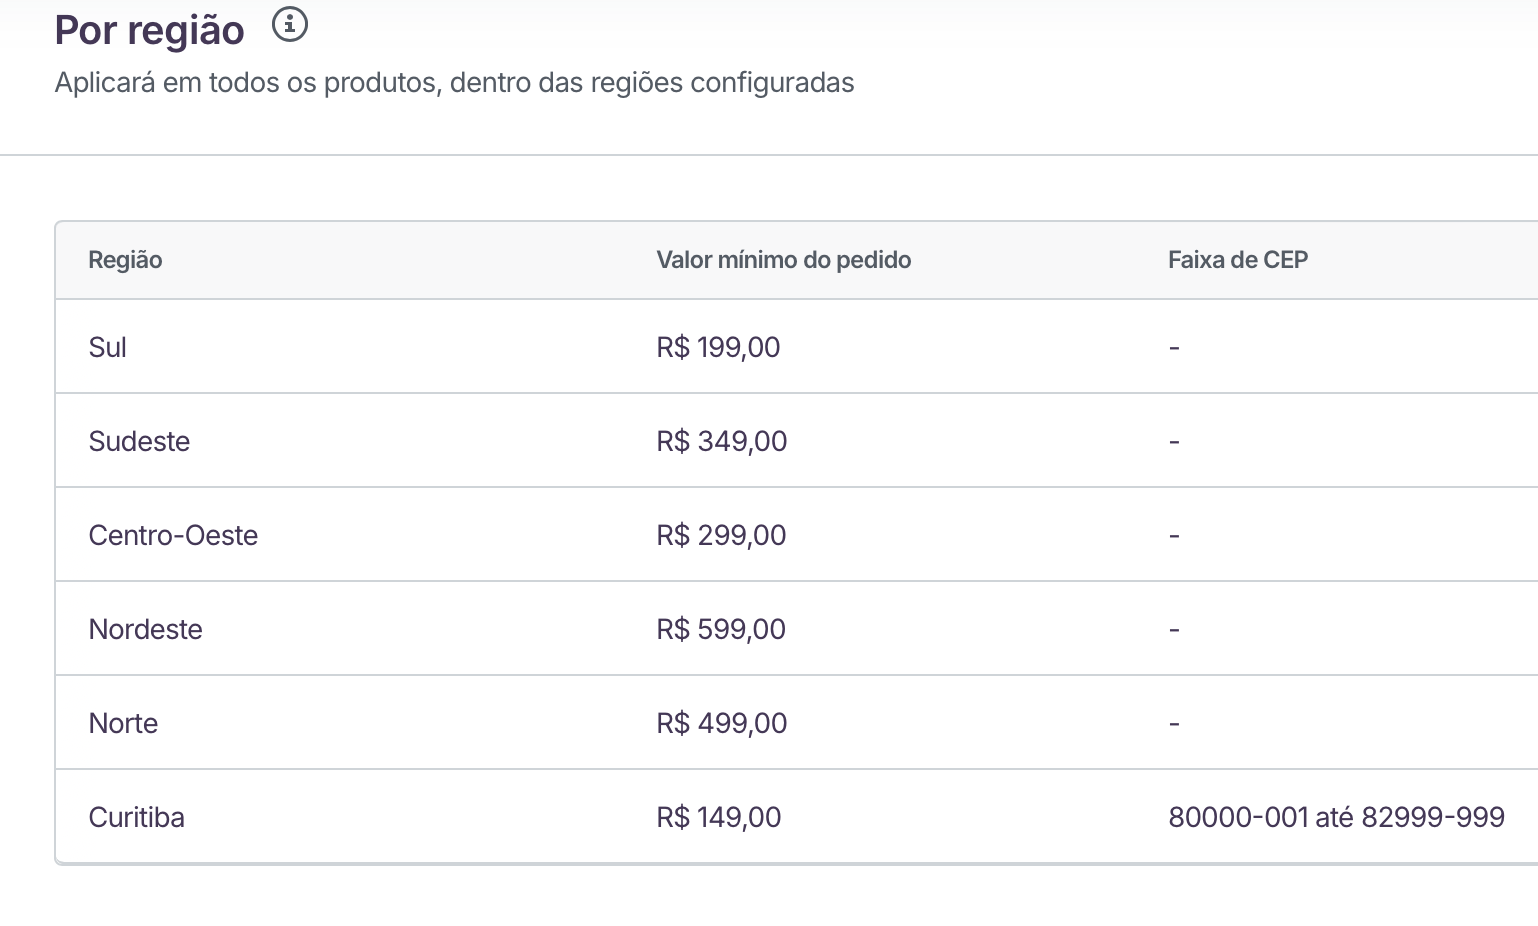Click the R$ 599,00 minimum value
1538x926 pixels.
721,629
